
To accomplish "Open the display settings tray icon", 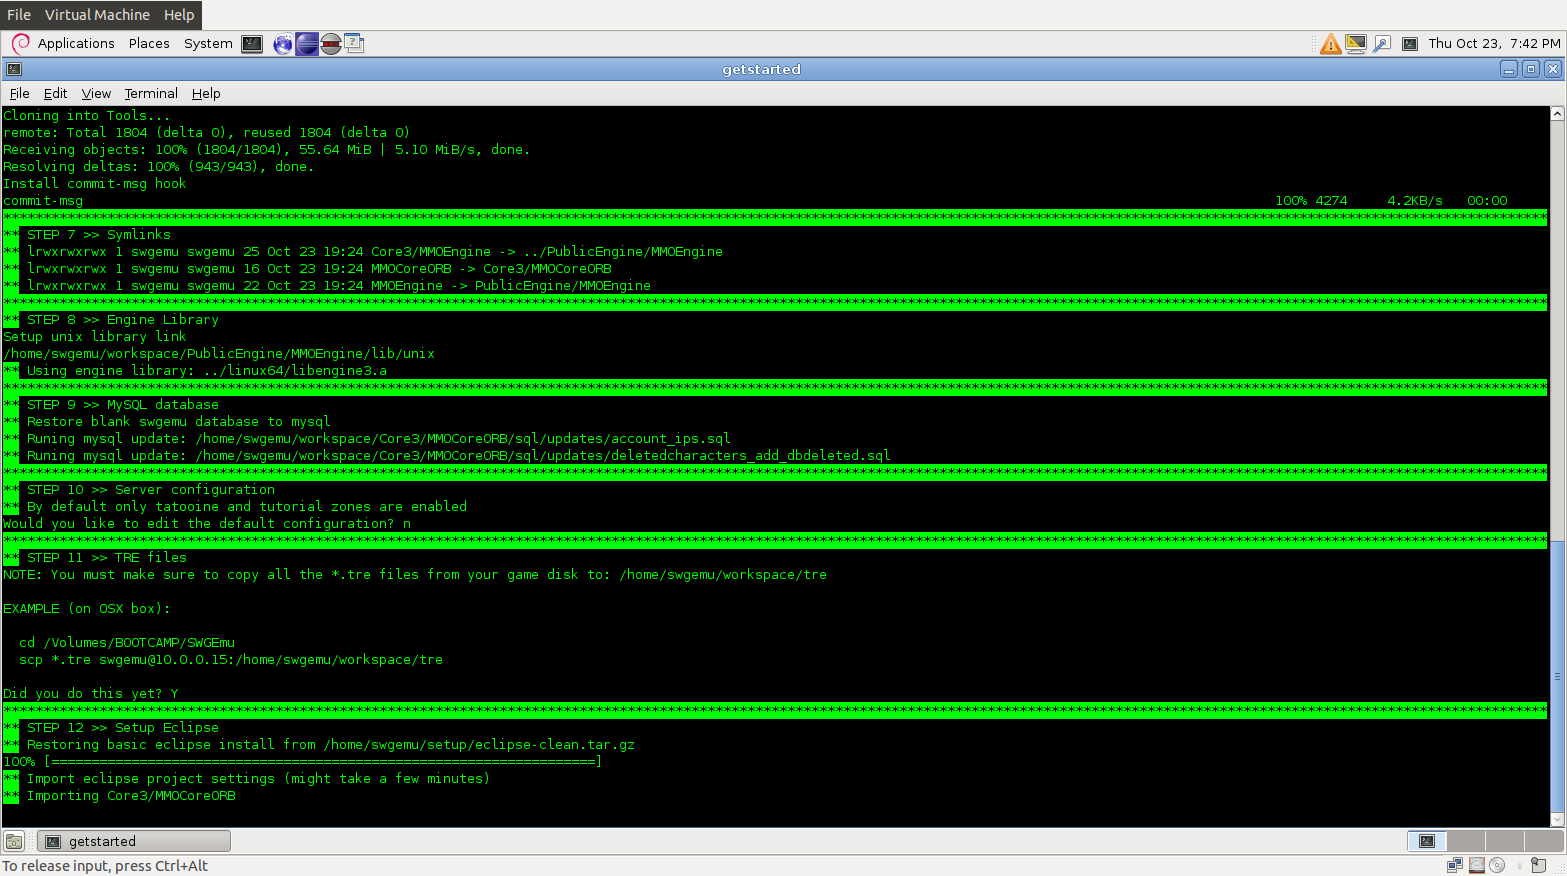I will (1356, 44).
